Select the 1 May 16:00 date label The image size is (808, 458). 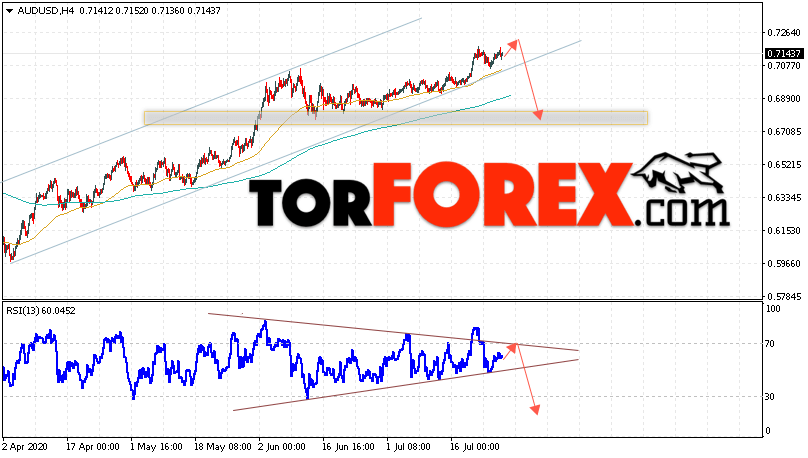156,447
